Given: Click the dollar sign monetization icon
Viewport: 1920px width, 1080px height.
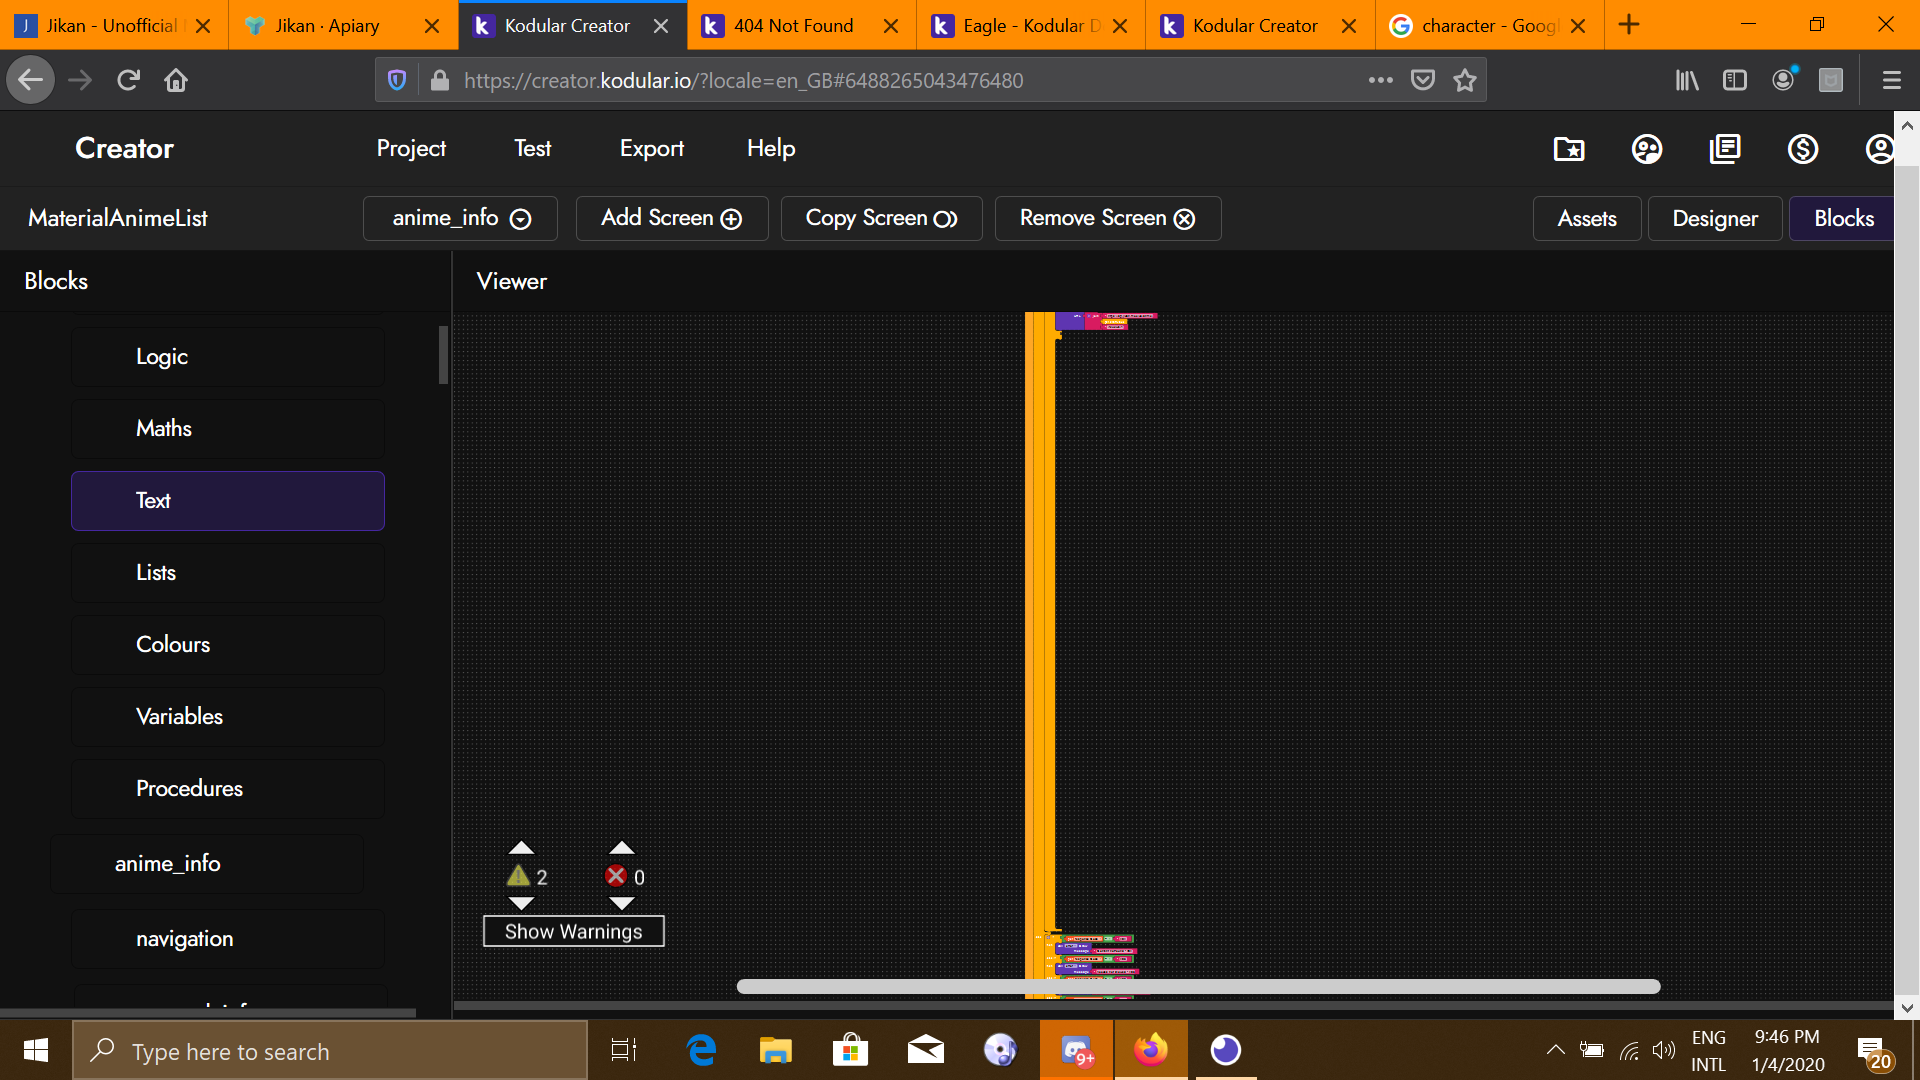Looking at the screenshot, I should [1803, 149].
